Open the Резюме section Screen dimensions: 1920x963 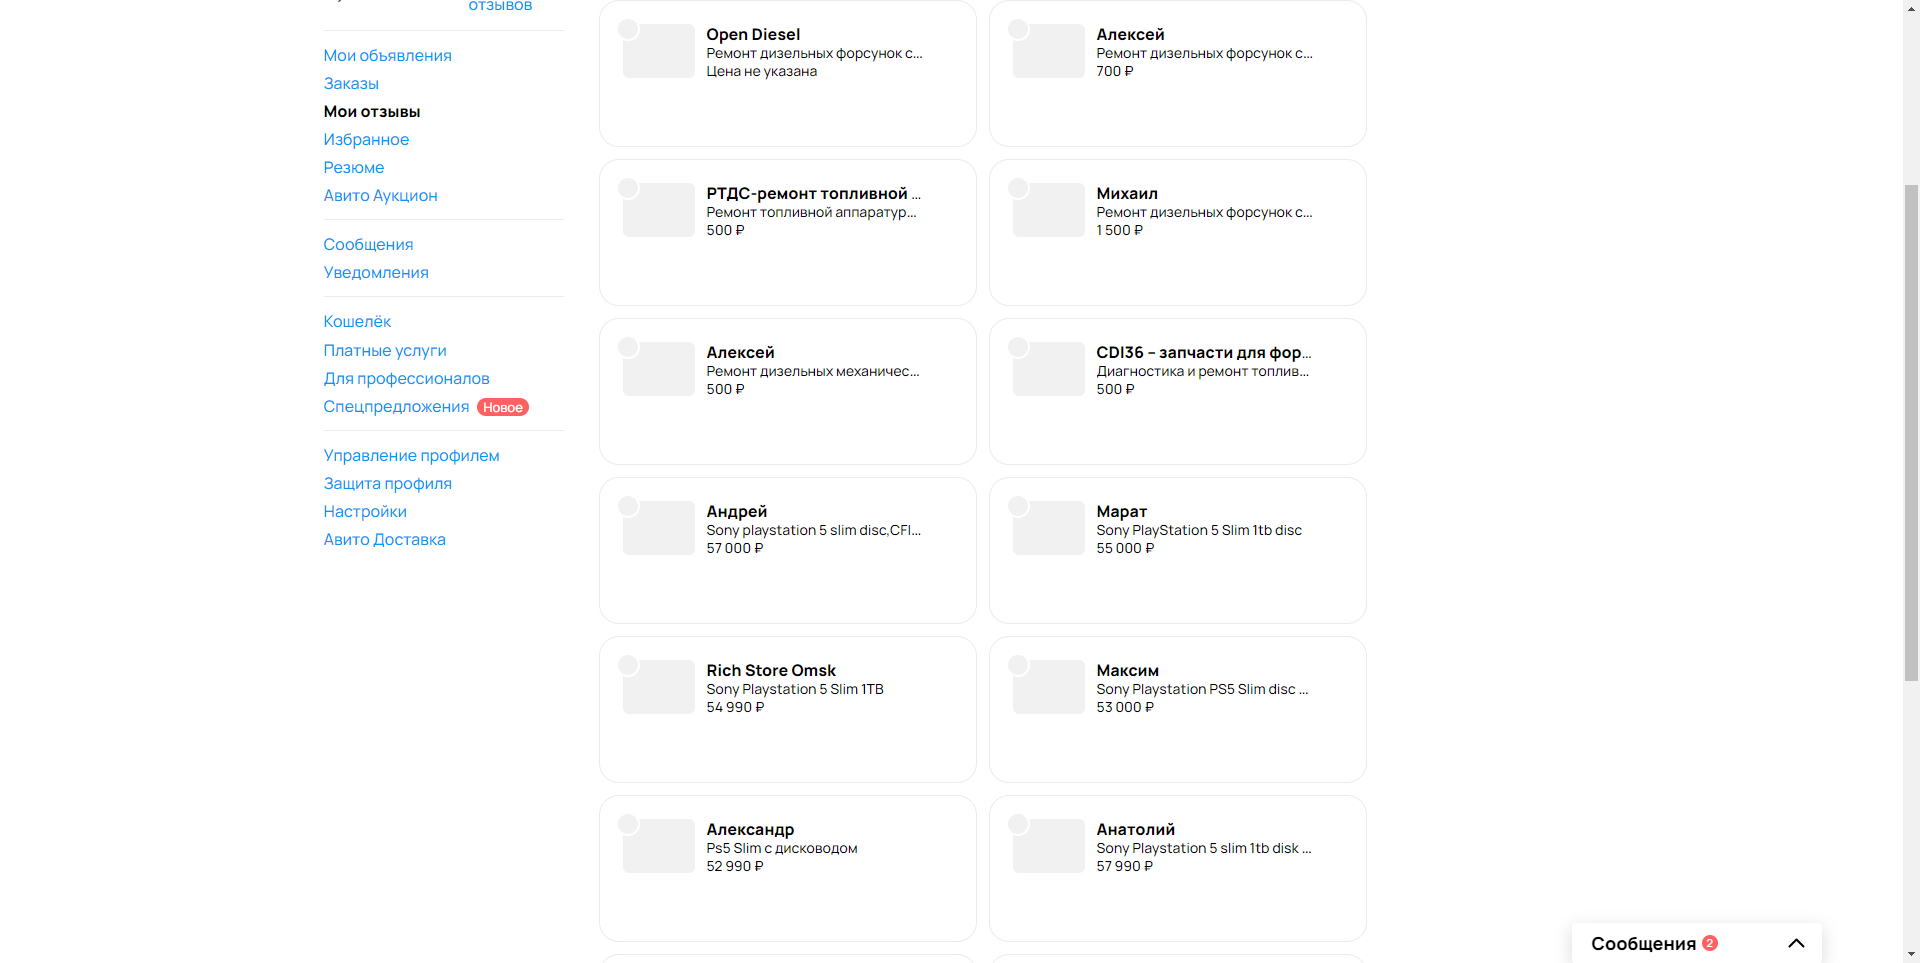click(x=354, y=168)
